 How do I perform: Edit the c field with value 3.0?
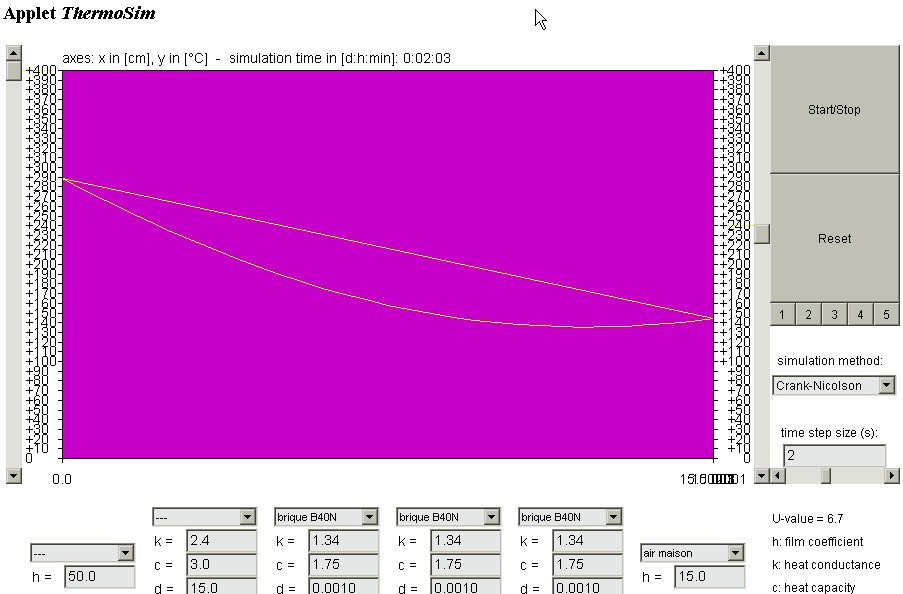pyautogui.click(x=222, y=564)
